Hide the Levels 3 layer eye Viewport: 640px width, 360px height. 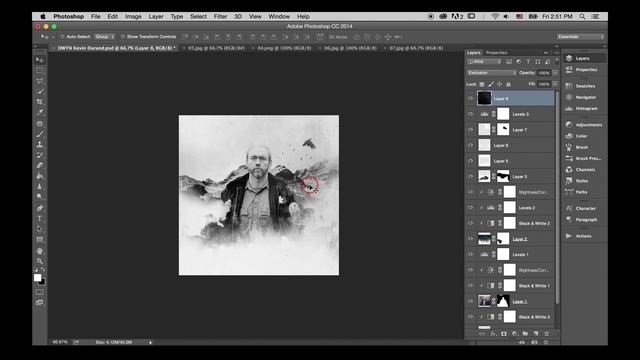(x=470, y=114)
